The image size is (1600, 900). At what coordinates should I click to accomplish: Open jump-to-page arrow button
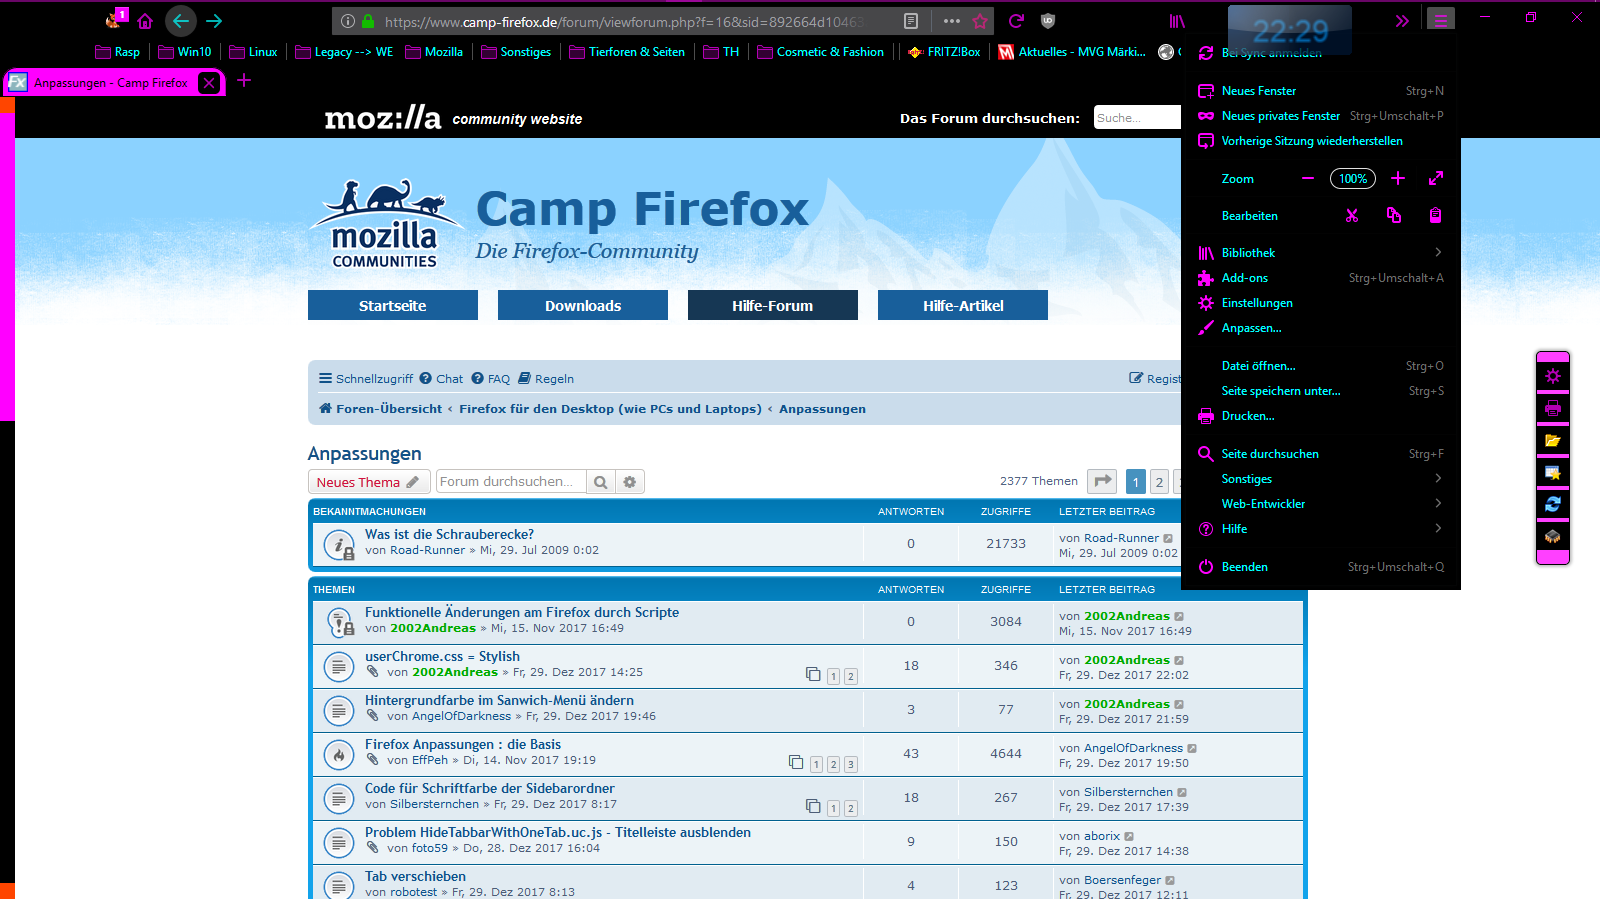pos(1102,482)
